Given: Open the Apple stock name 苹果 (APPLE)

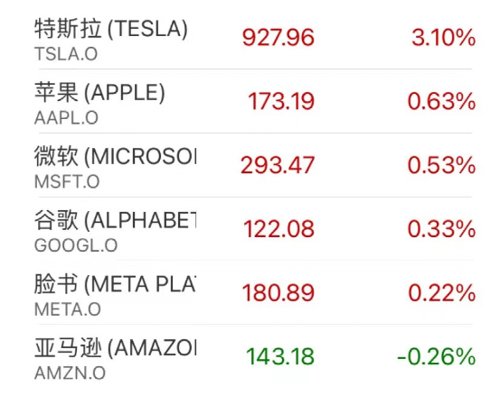Looking at the screenshot, I should tap(100, 93).
